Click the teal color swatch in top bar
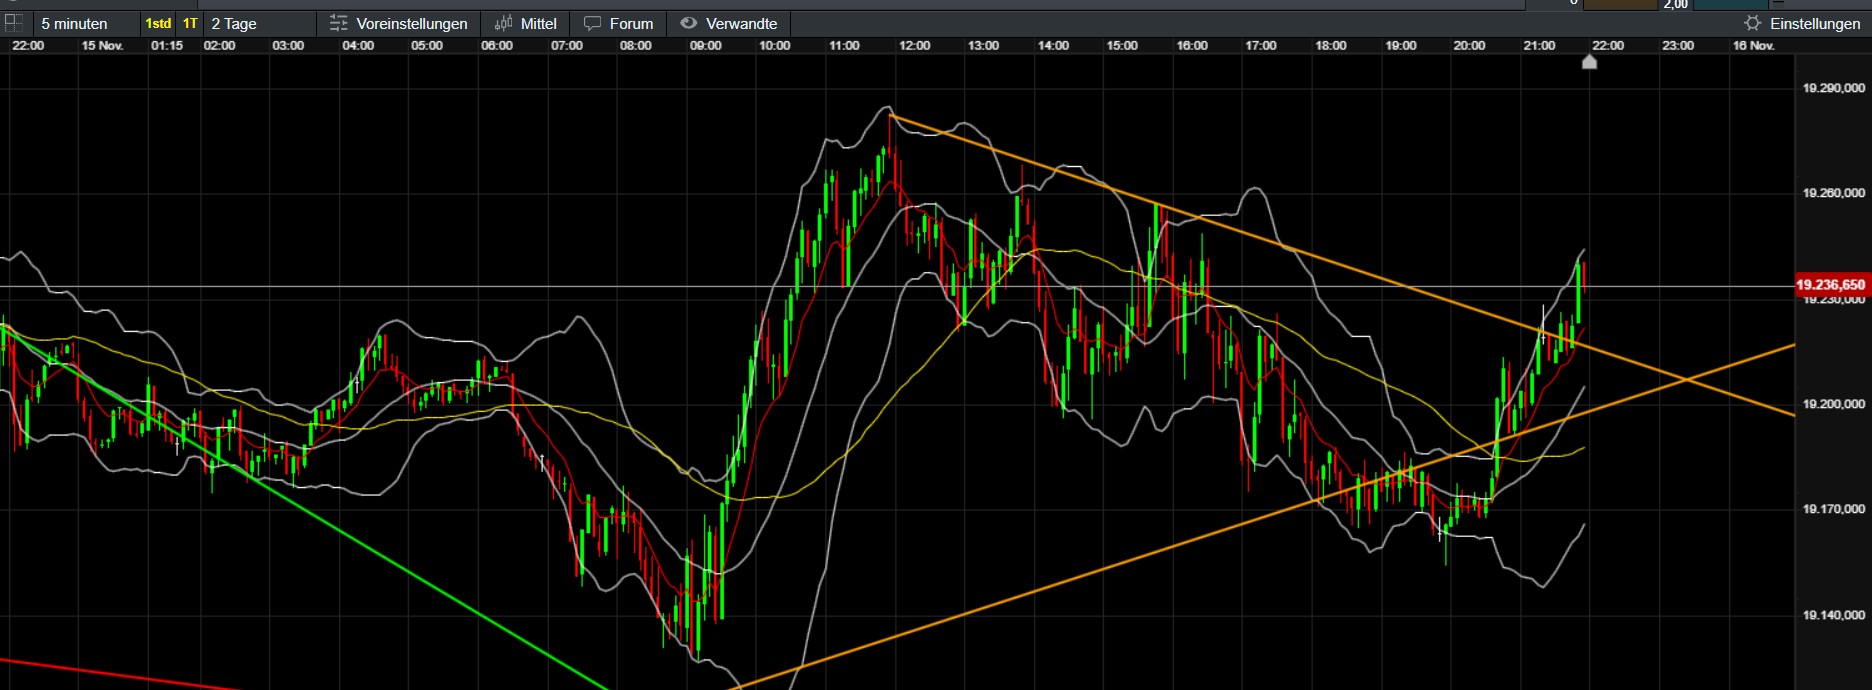Viewport: 1872px width, 690px height. [1730, 5]
